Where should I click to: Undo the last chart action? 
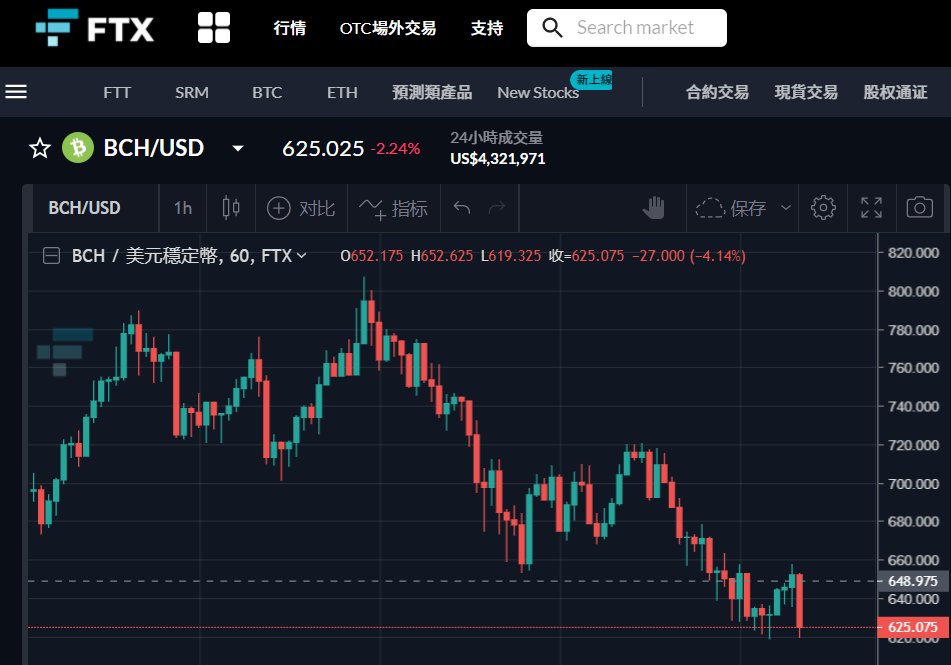tap(462, 208)
